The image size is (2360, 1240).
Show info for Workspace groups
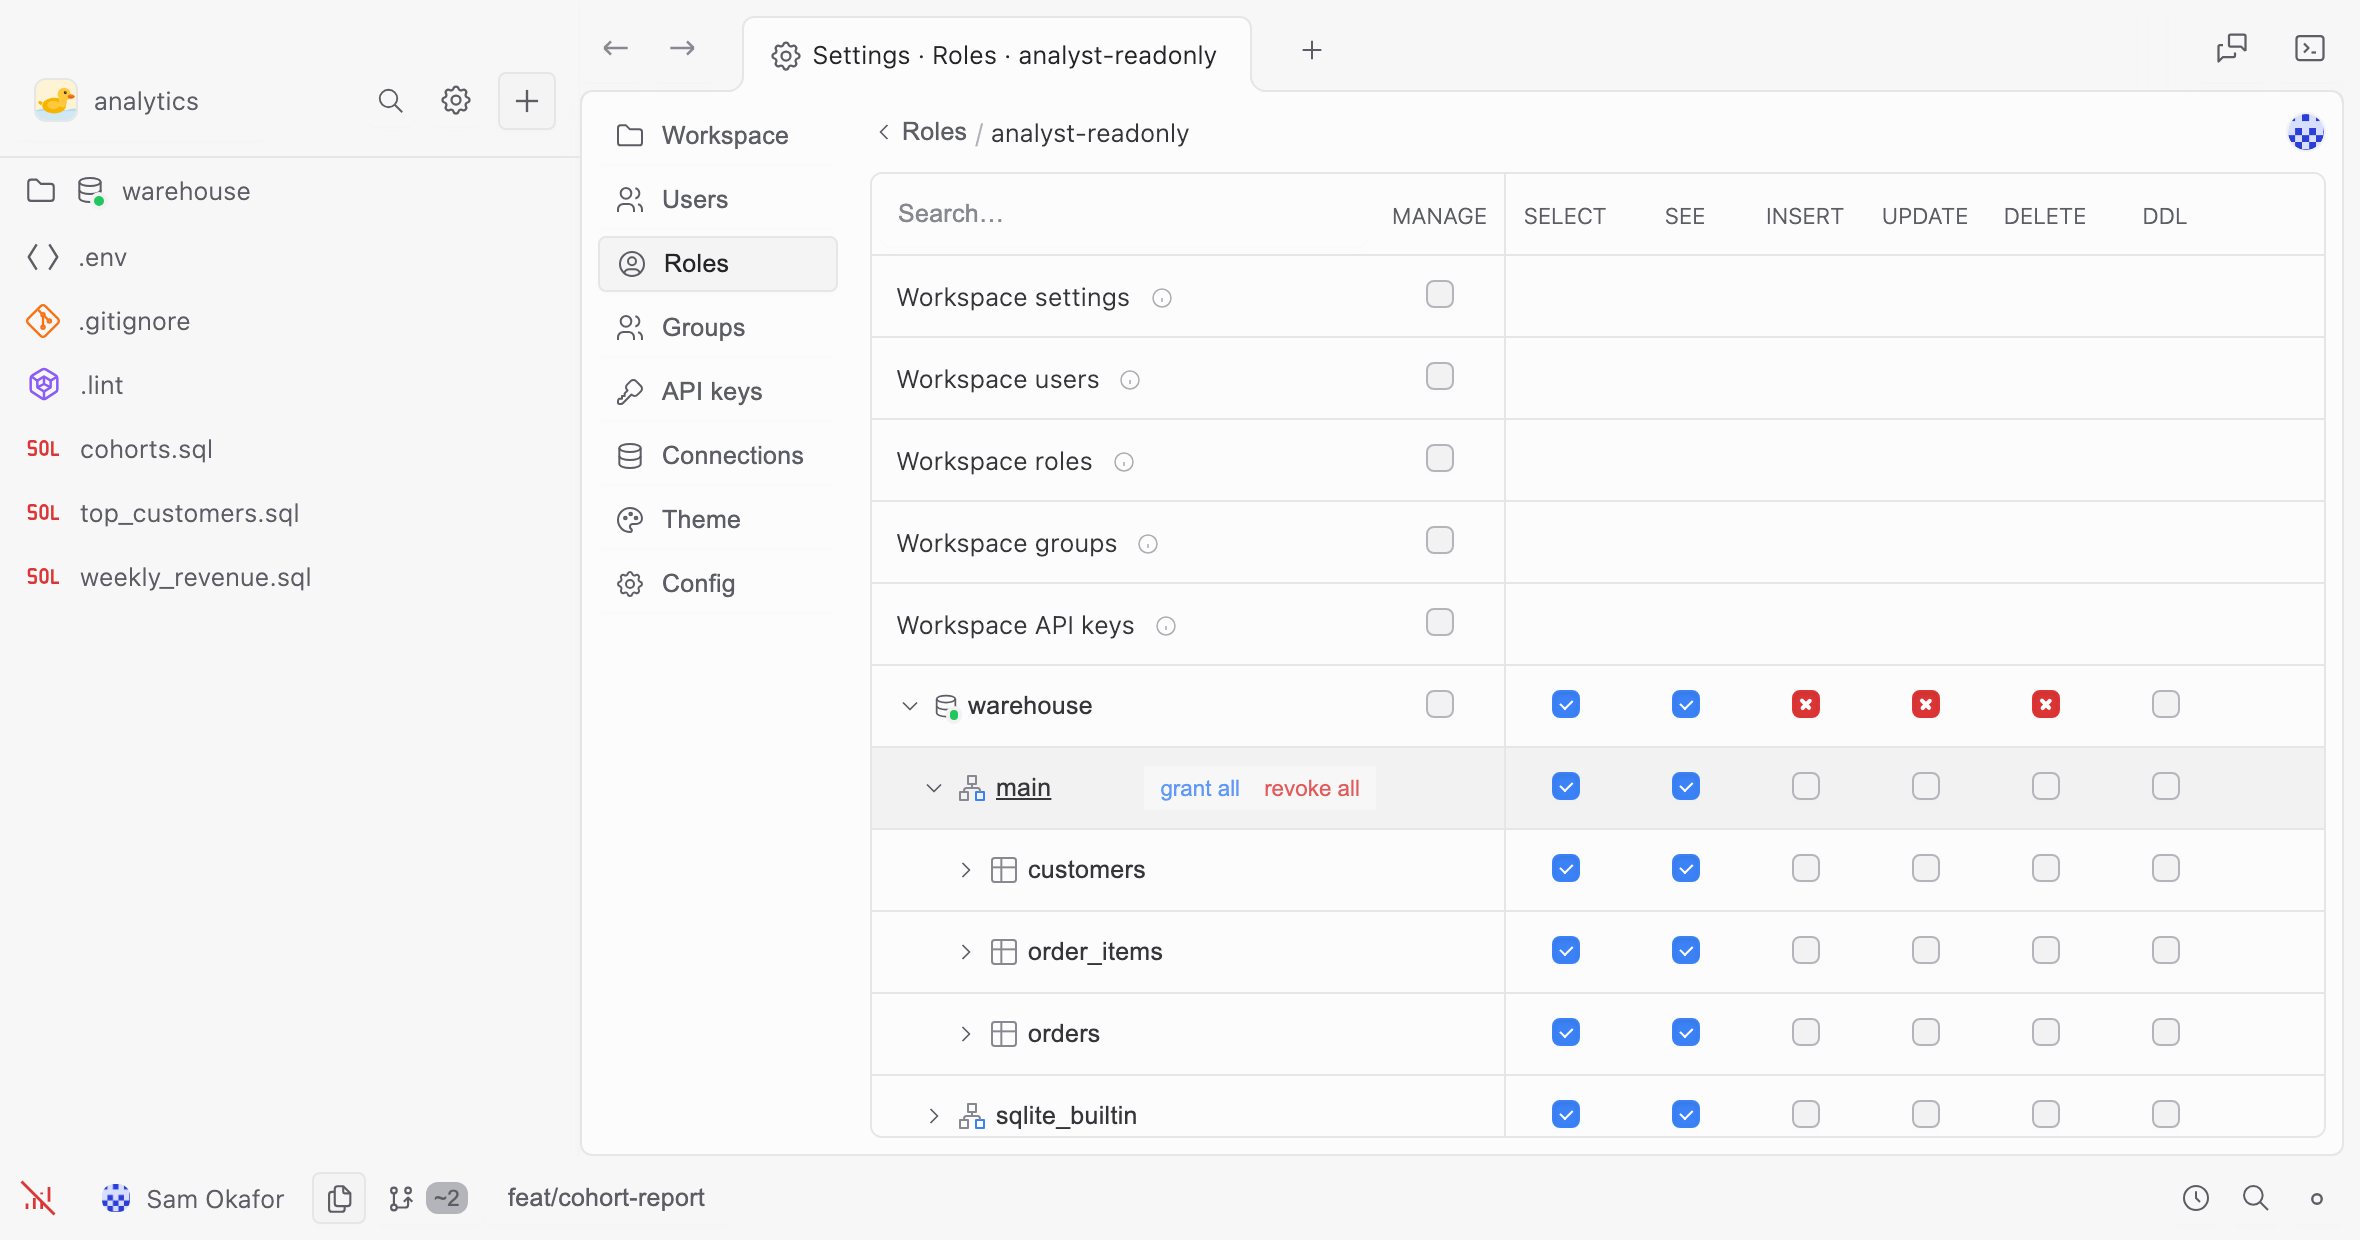1148,544
